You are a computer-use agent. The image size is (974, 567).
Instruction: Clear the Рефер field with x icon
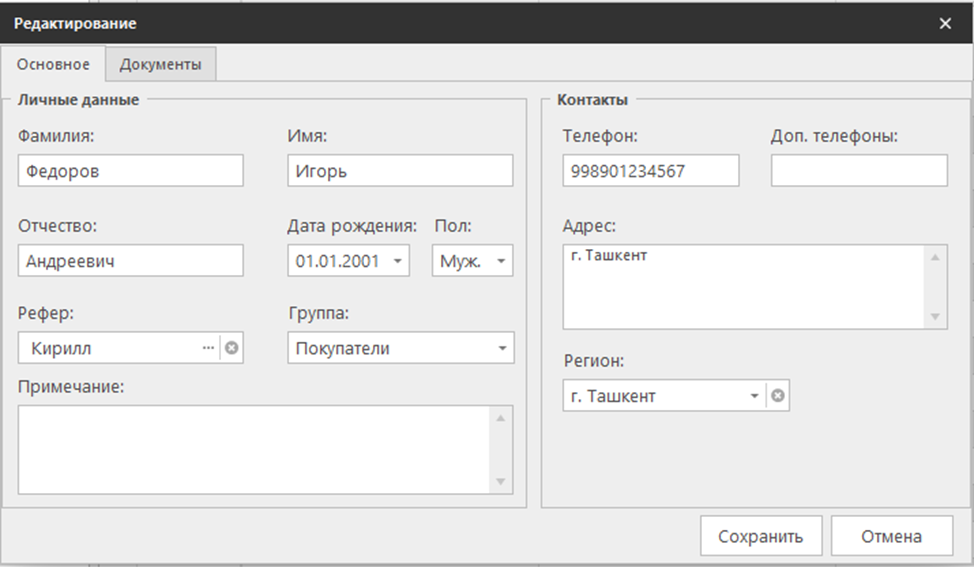coord(232,348)
